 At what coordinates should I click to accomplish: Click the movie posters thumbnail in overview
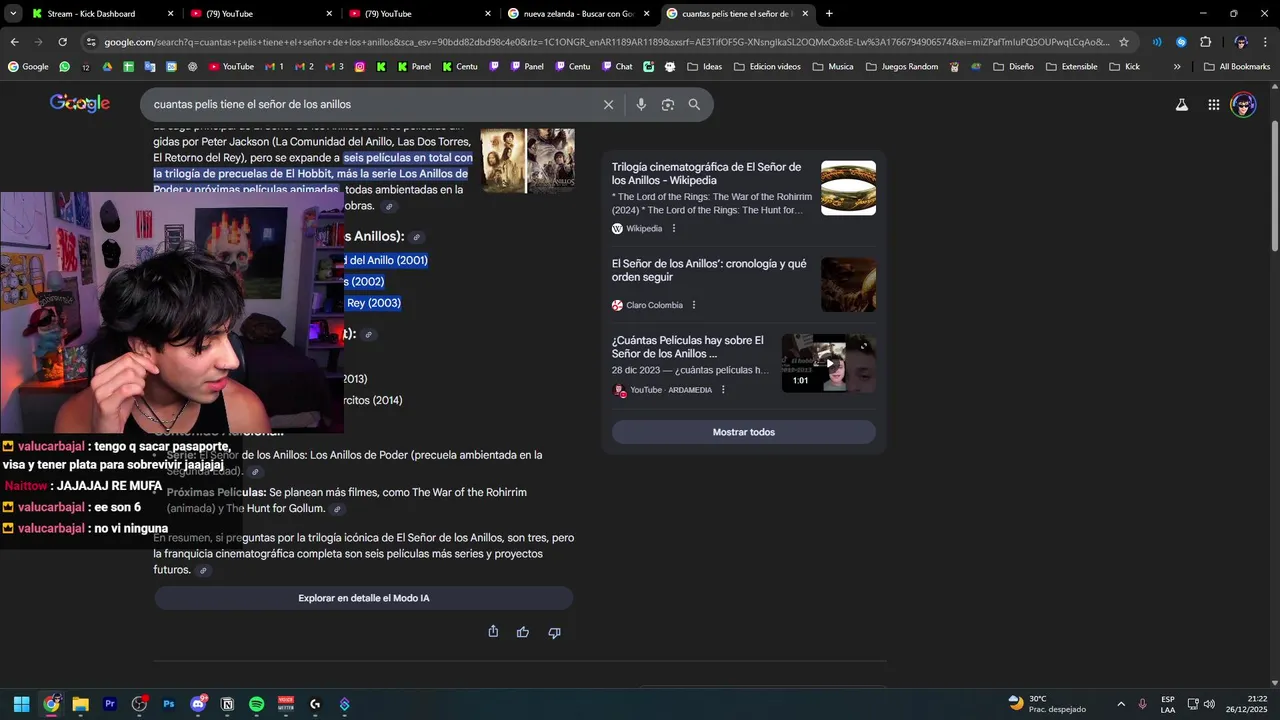click(x=527, y=160)
